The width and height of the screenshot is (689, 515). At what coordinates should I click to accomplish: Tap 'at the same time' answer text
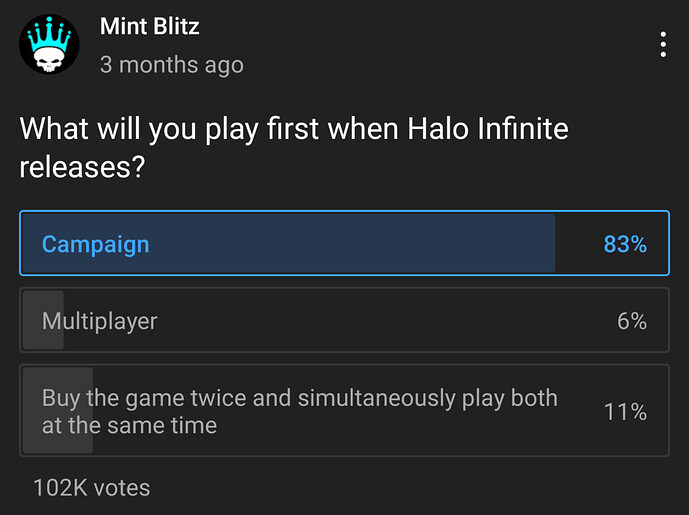(129, 425)
